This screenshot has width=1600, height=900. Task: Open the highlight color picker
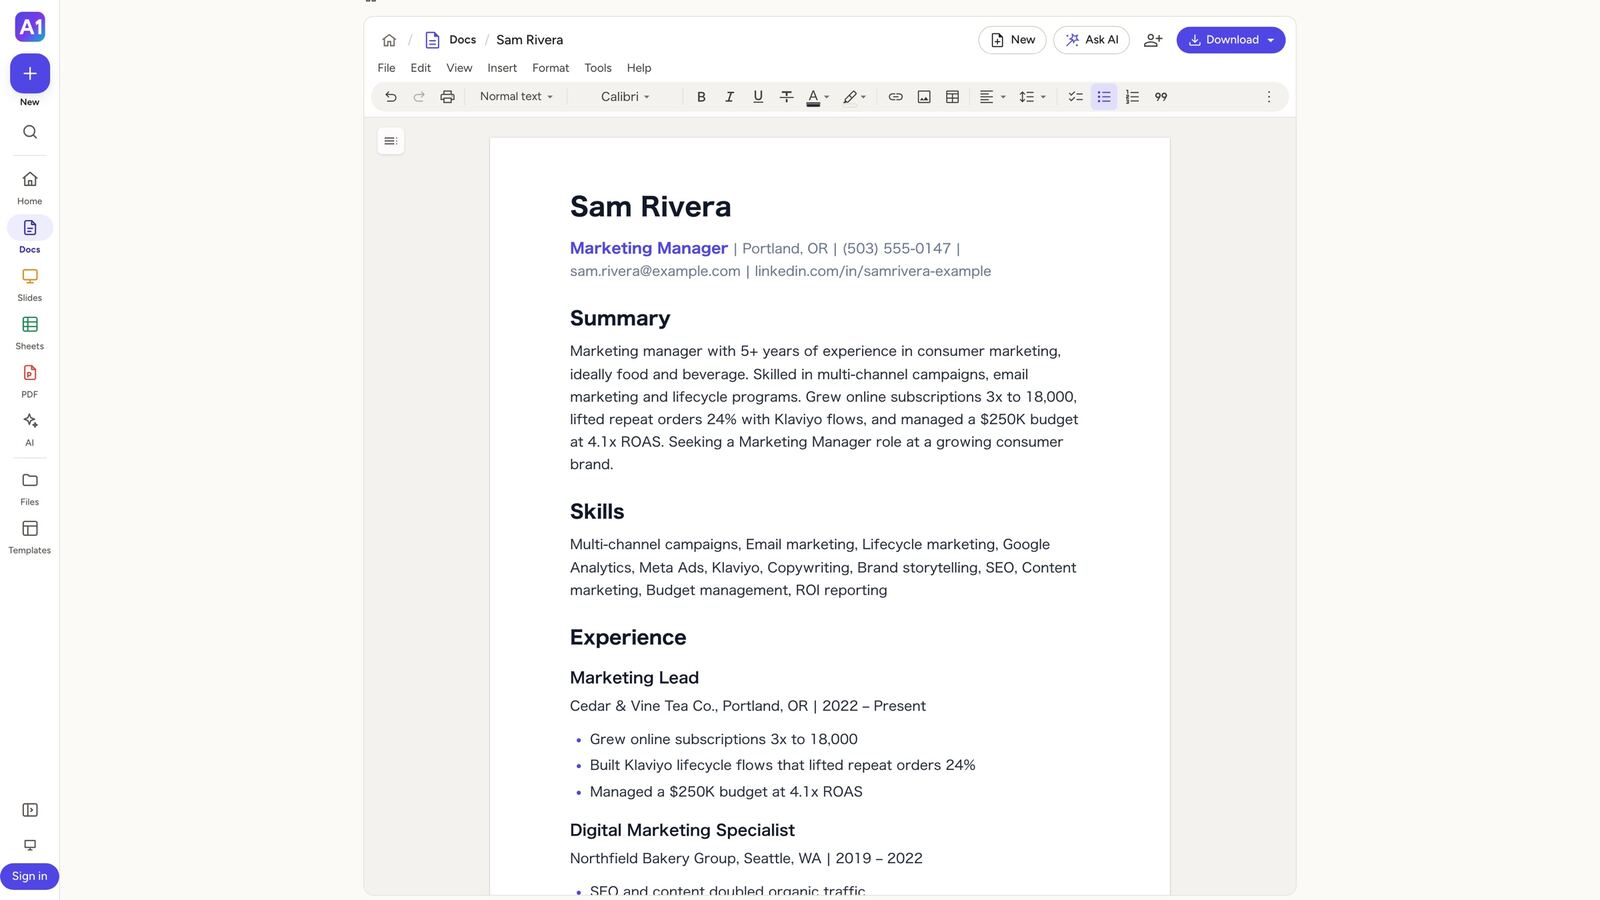coord(854,97)
